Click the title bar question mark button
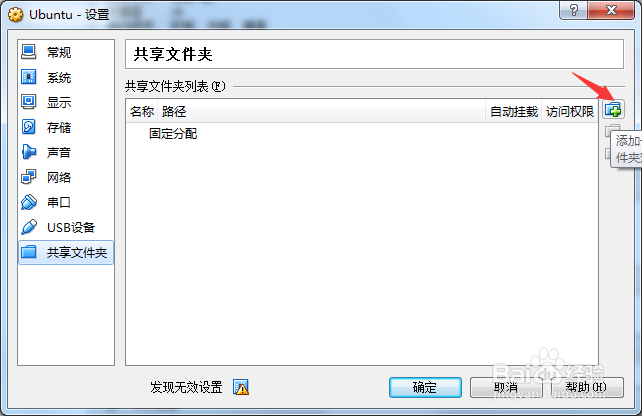 pos(573,10)
